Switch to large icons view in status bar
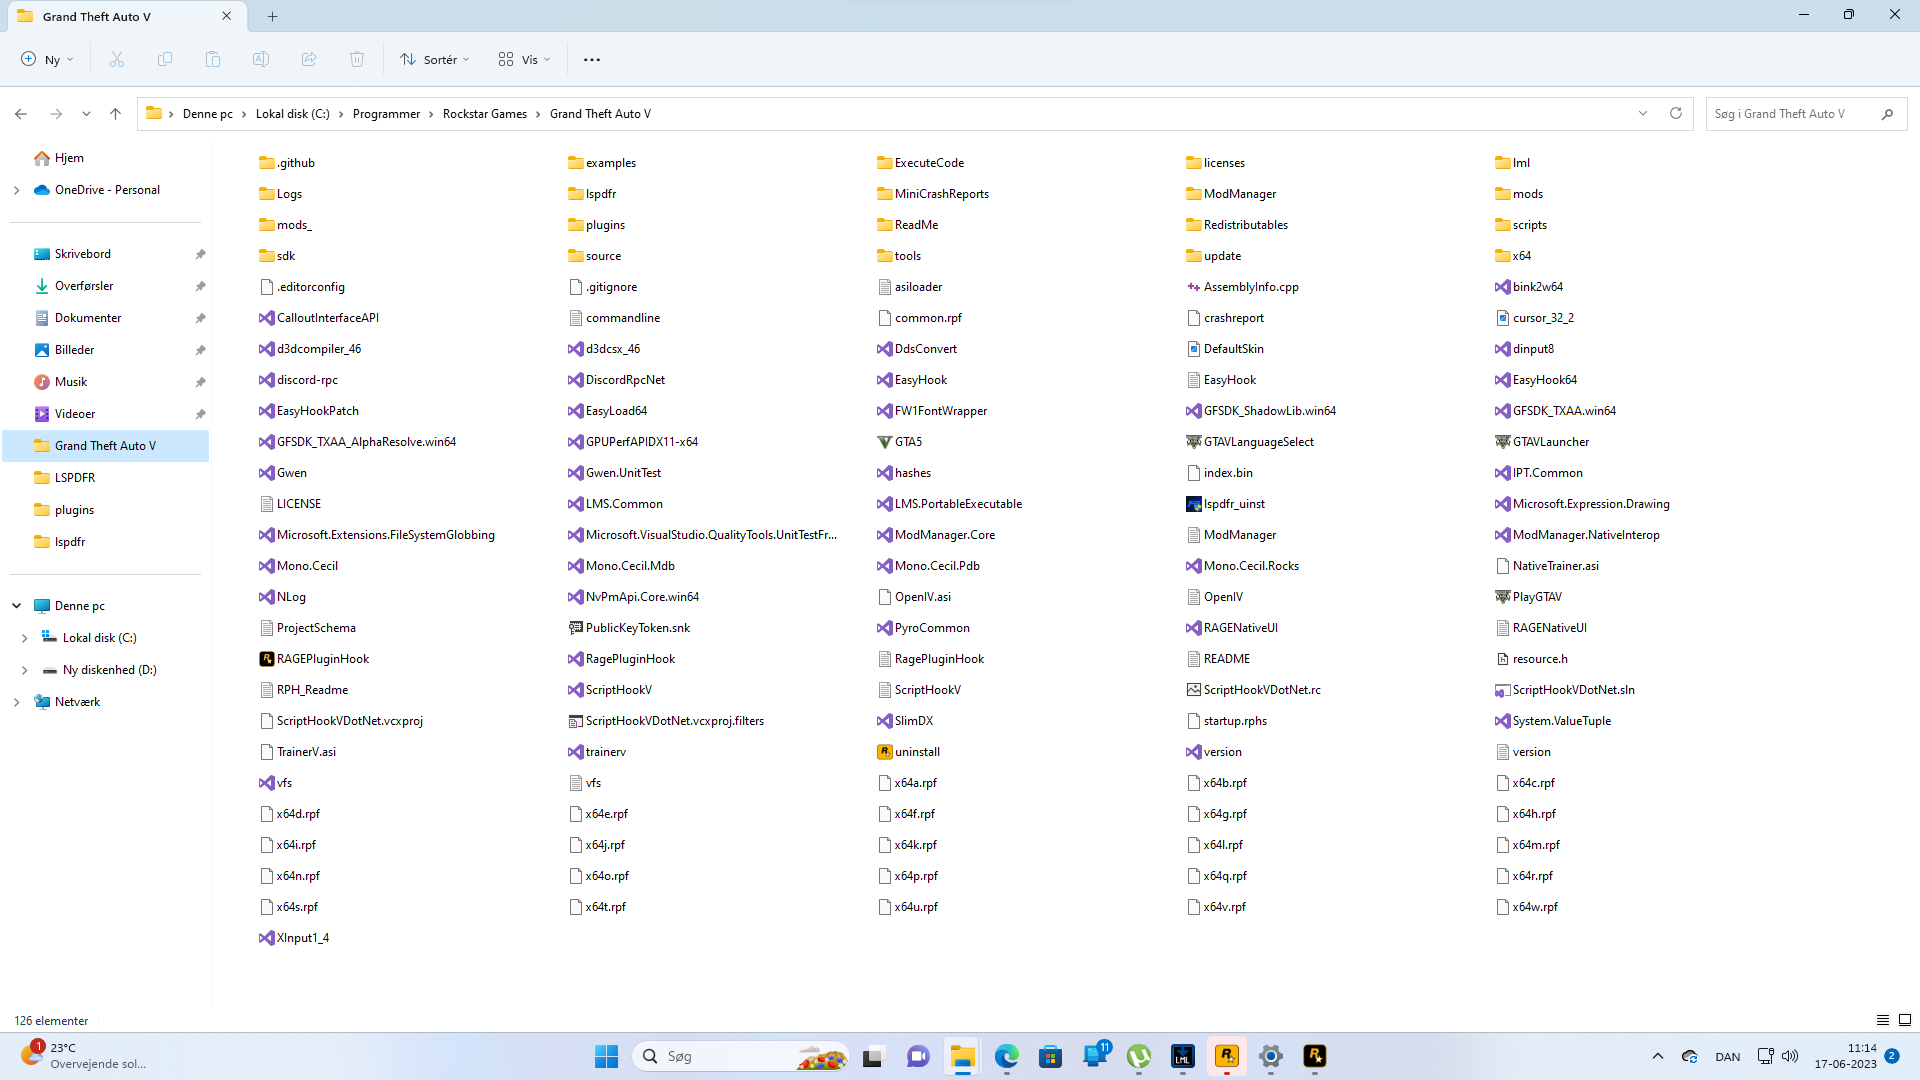 click(1905, 1020)
